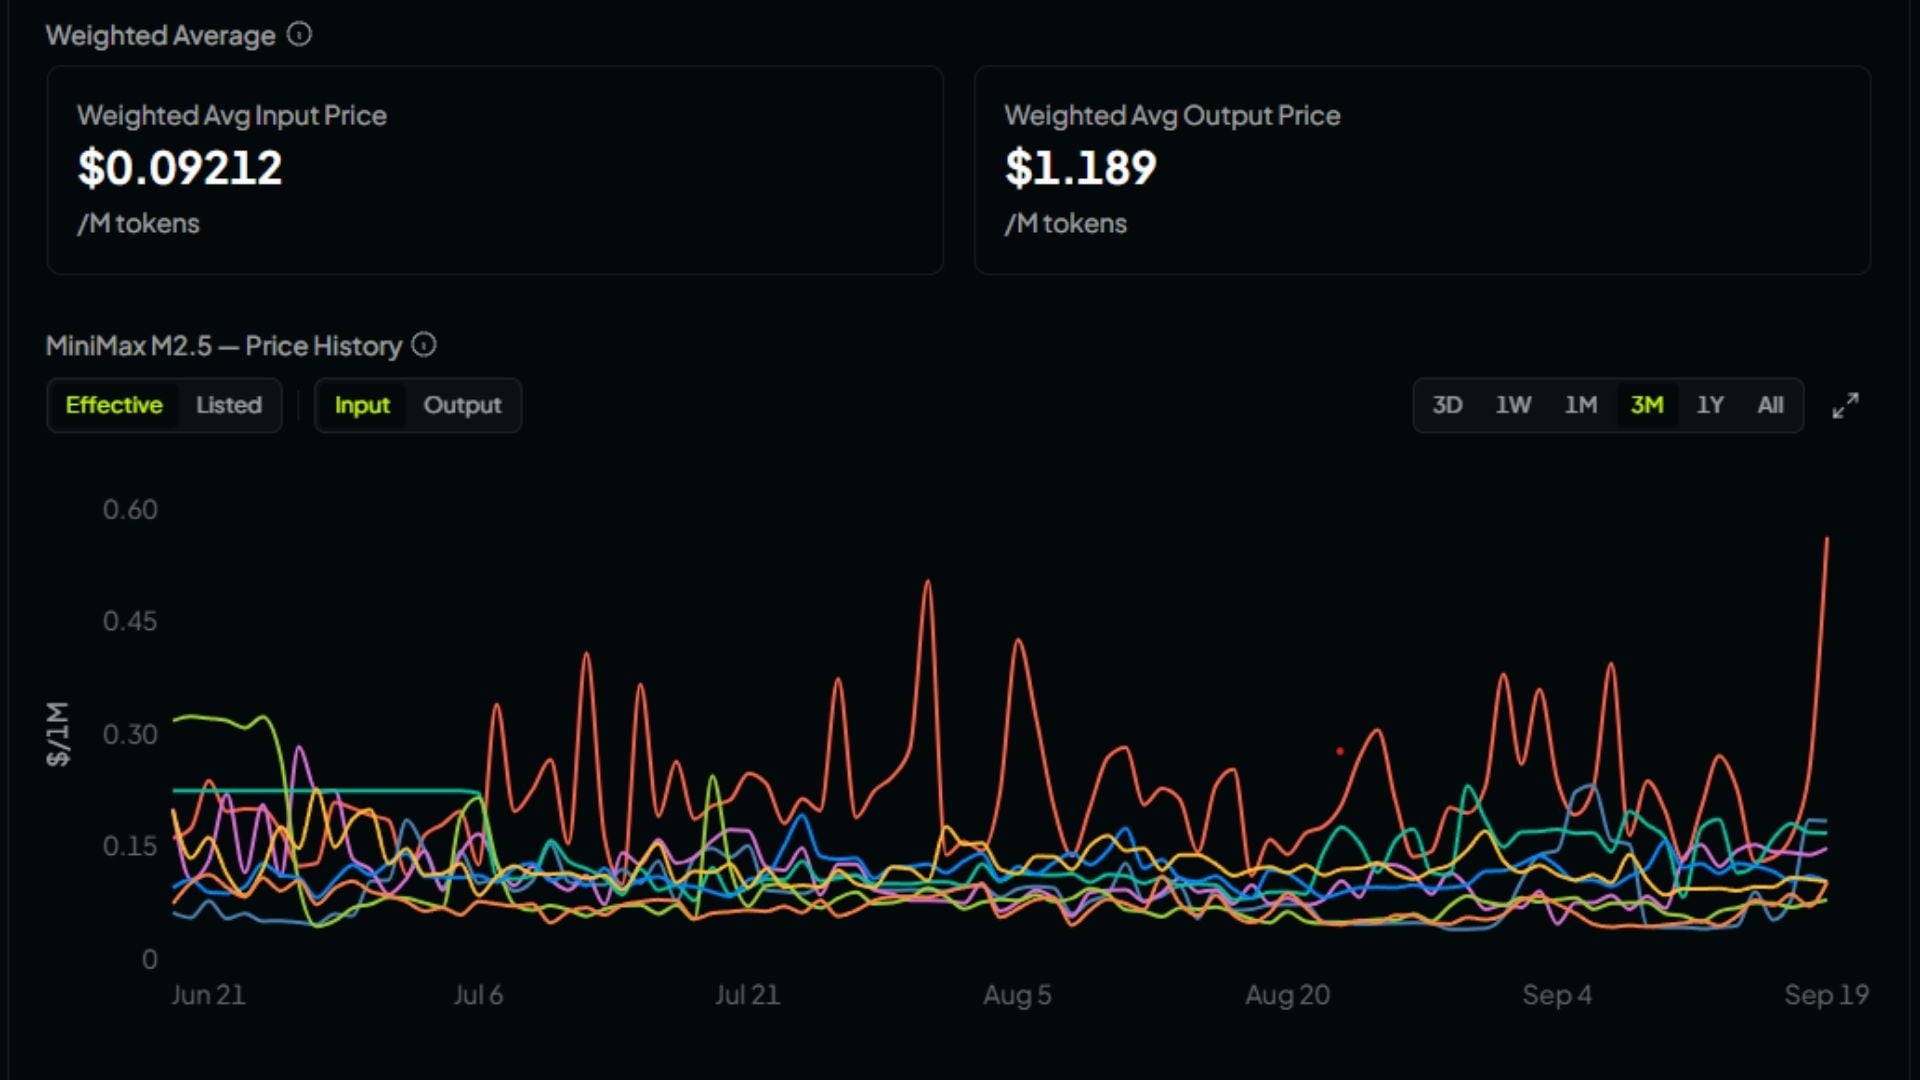
Task: Set time range to All
Action: pos(1770,405)
